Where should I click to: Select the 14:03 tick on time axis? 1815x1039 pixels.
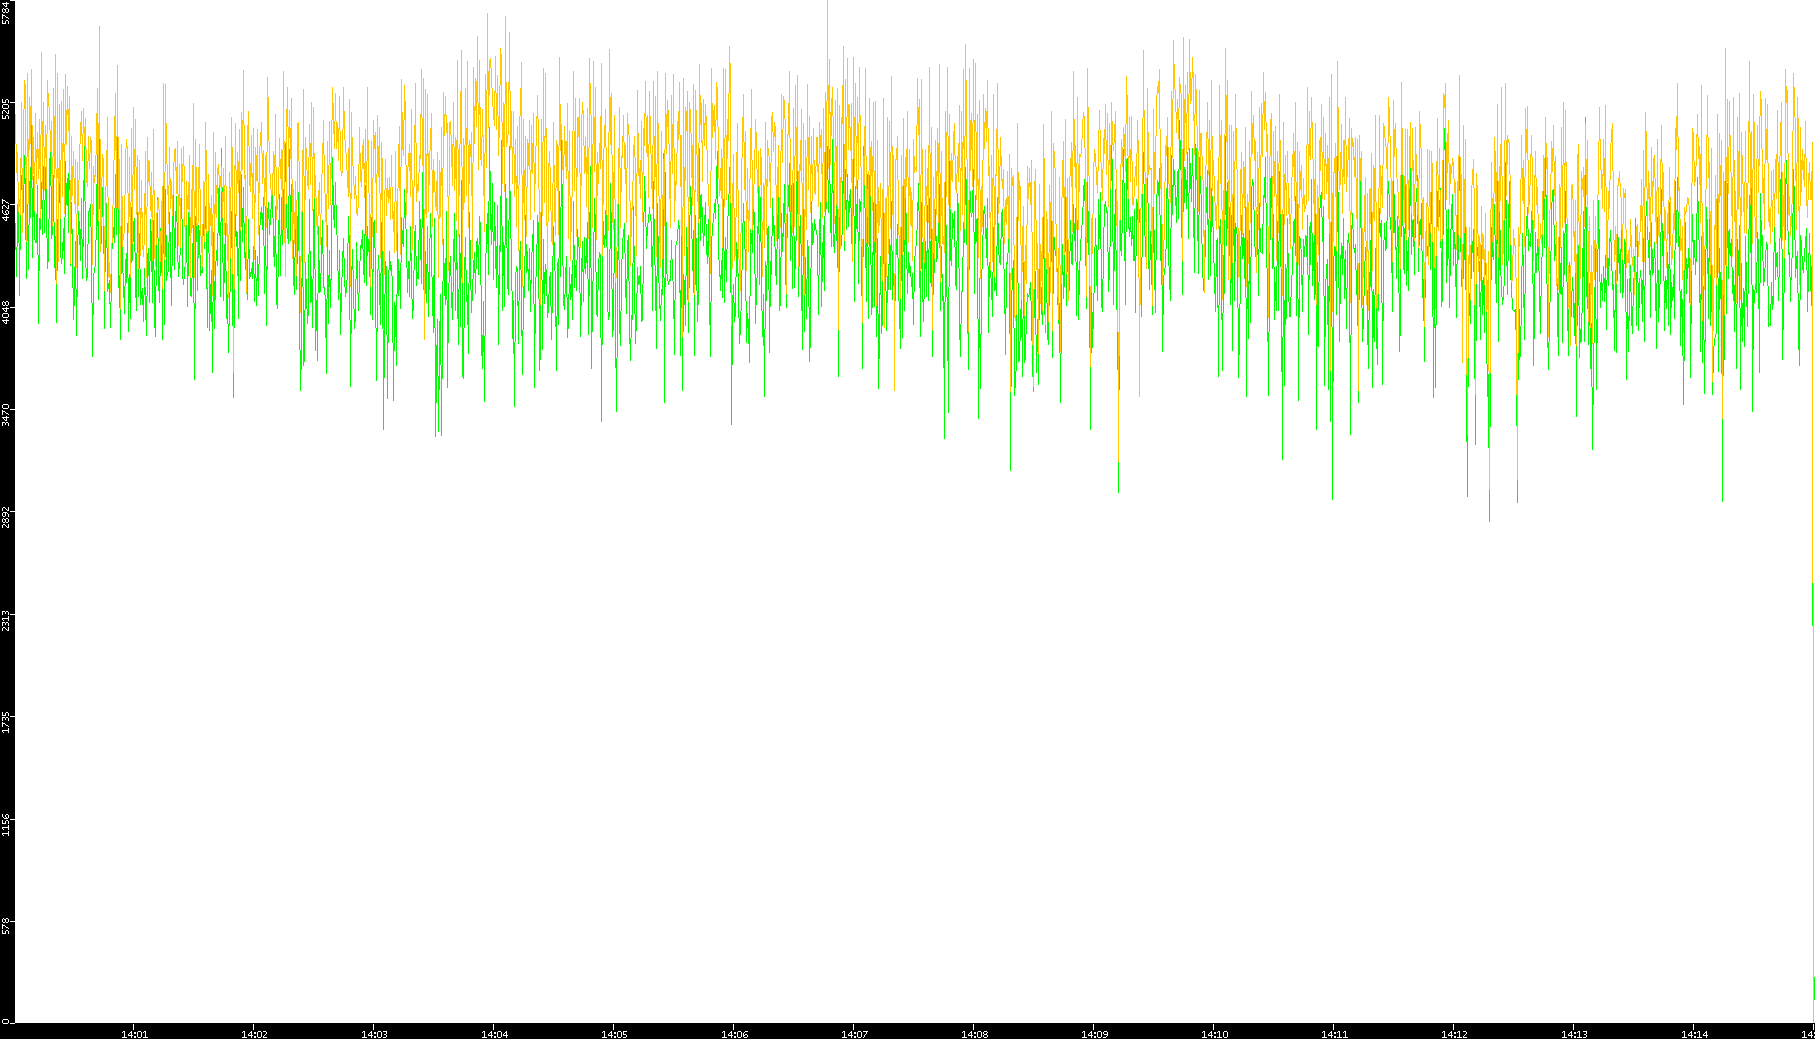pyautogui.click(x=374, y=1033)
